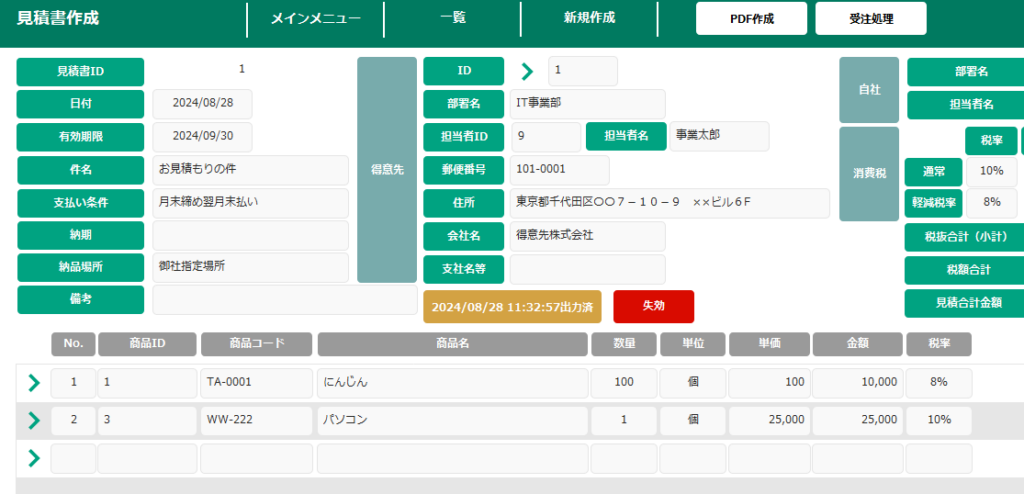
Task: Select the 郵便番号 field showing 101-0001
Action: pos(587,170)
